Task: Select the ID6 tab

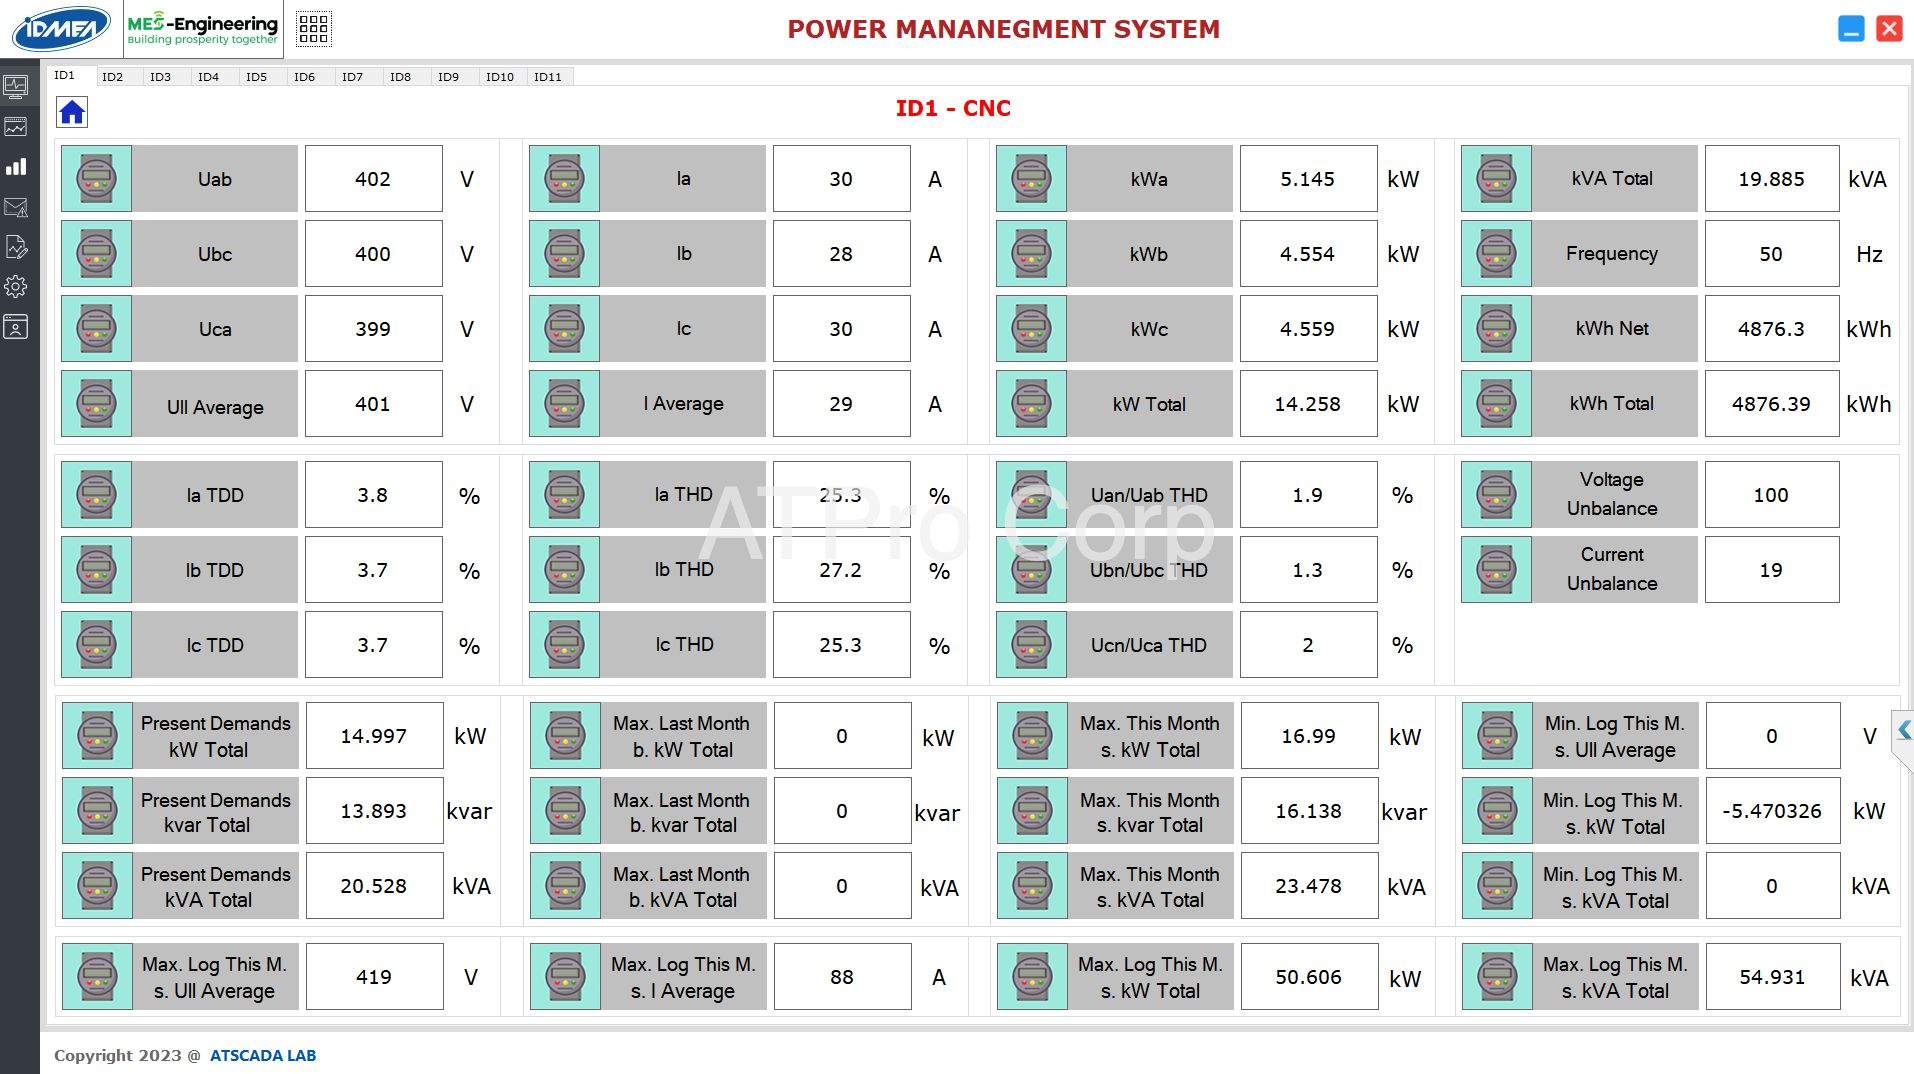Action: pyautogui.click(x=305, y=77)
